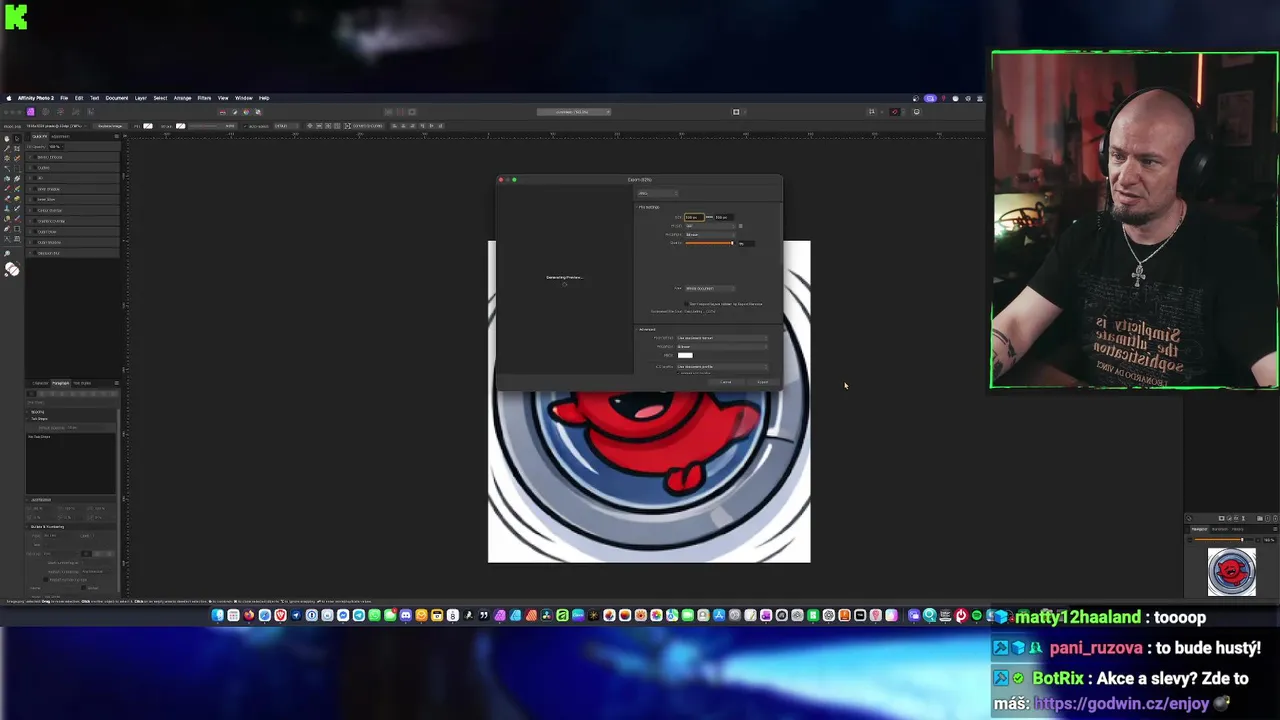
Task: Enable the Outline effect checkbox
Action: 35,168
